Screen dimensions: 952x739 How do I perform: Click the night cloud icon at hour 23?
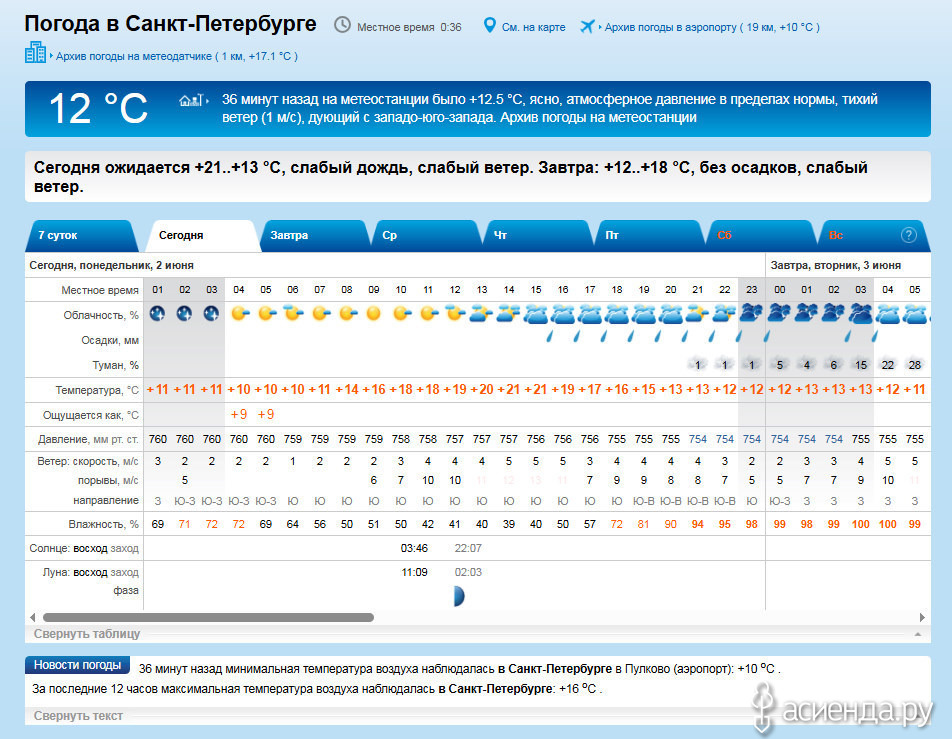tap(752, 313)
